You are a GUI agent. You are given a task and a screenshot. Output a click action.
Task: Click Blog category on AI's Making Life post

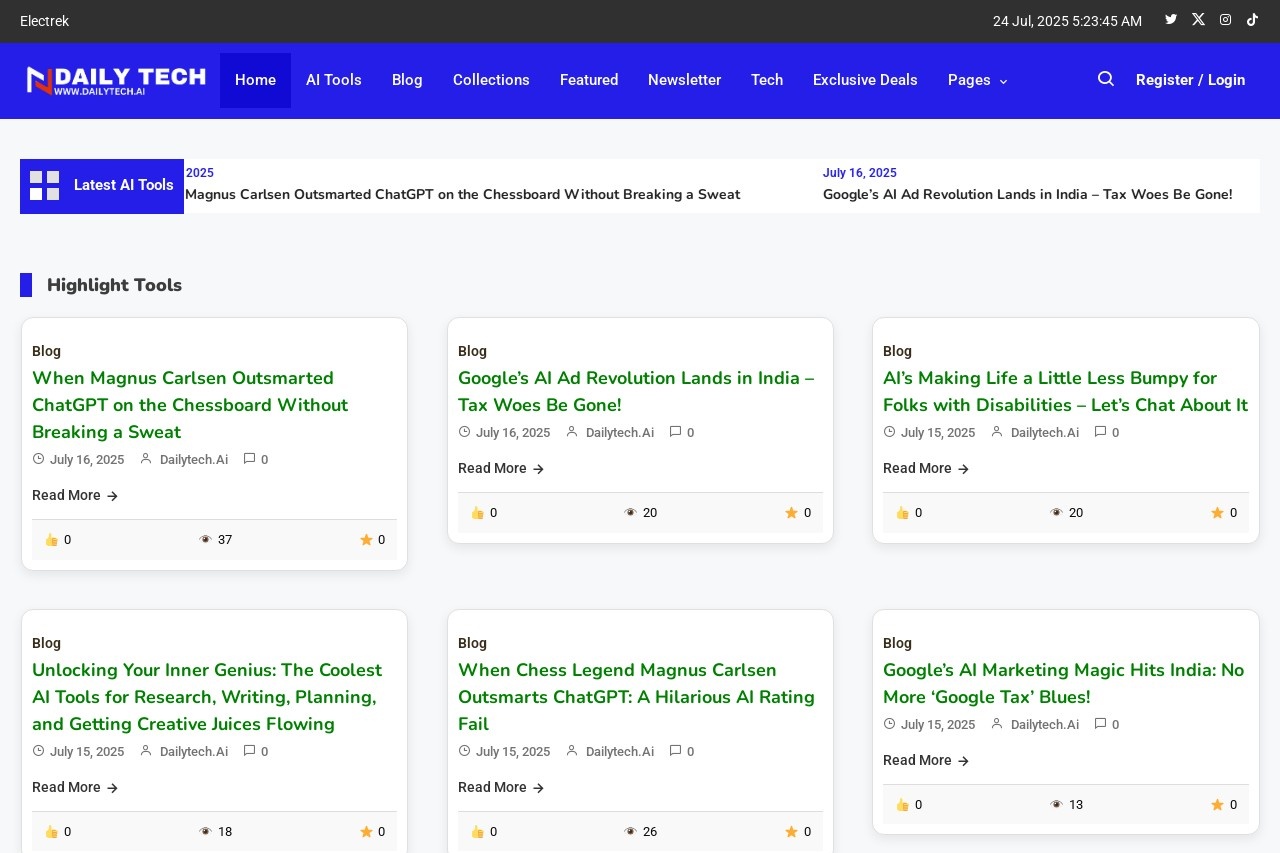pyautogui.click(x=897, y=351)
